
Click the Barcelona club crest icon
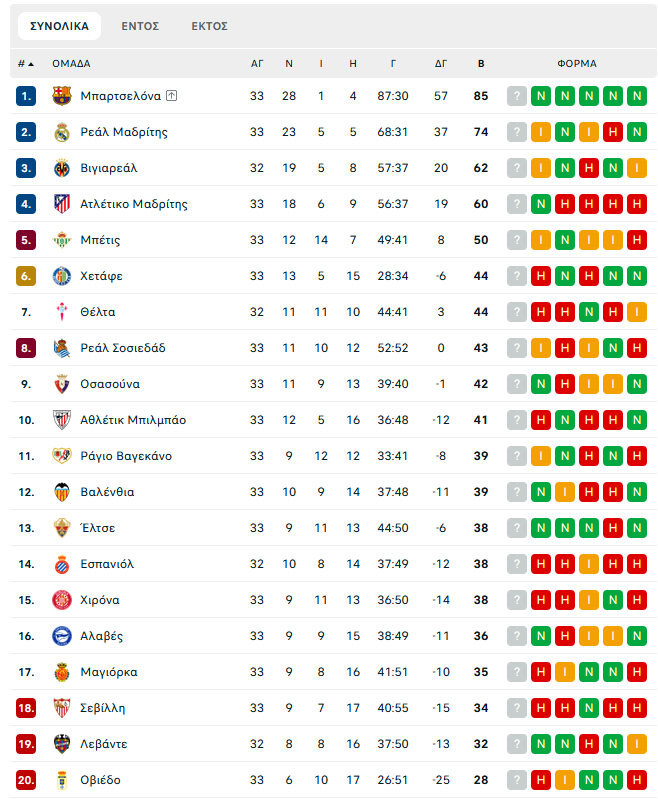pos(62,96)
